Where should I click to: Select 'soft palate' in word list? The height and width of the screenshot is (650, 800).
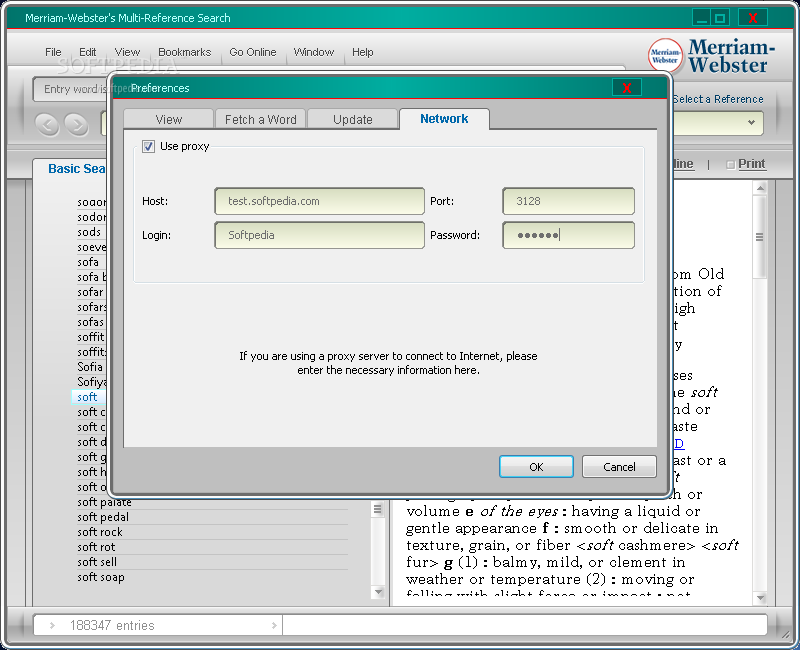pyautogui.click(x=105, y=503)
